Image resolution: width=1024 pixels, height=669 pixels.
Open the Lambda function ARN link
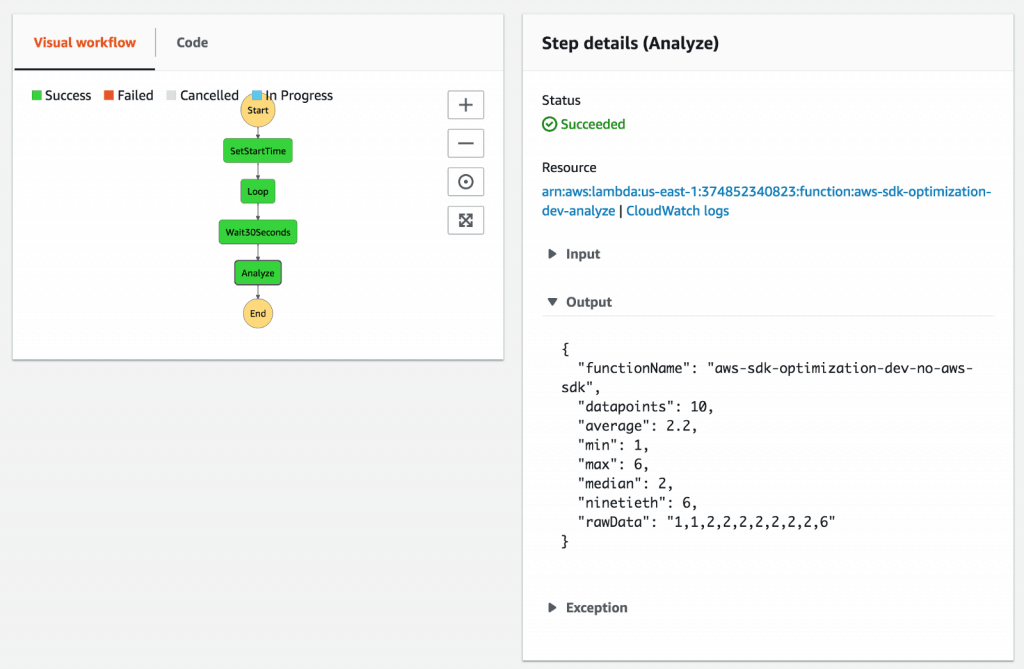coord(765,192)
